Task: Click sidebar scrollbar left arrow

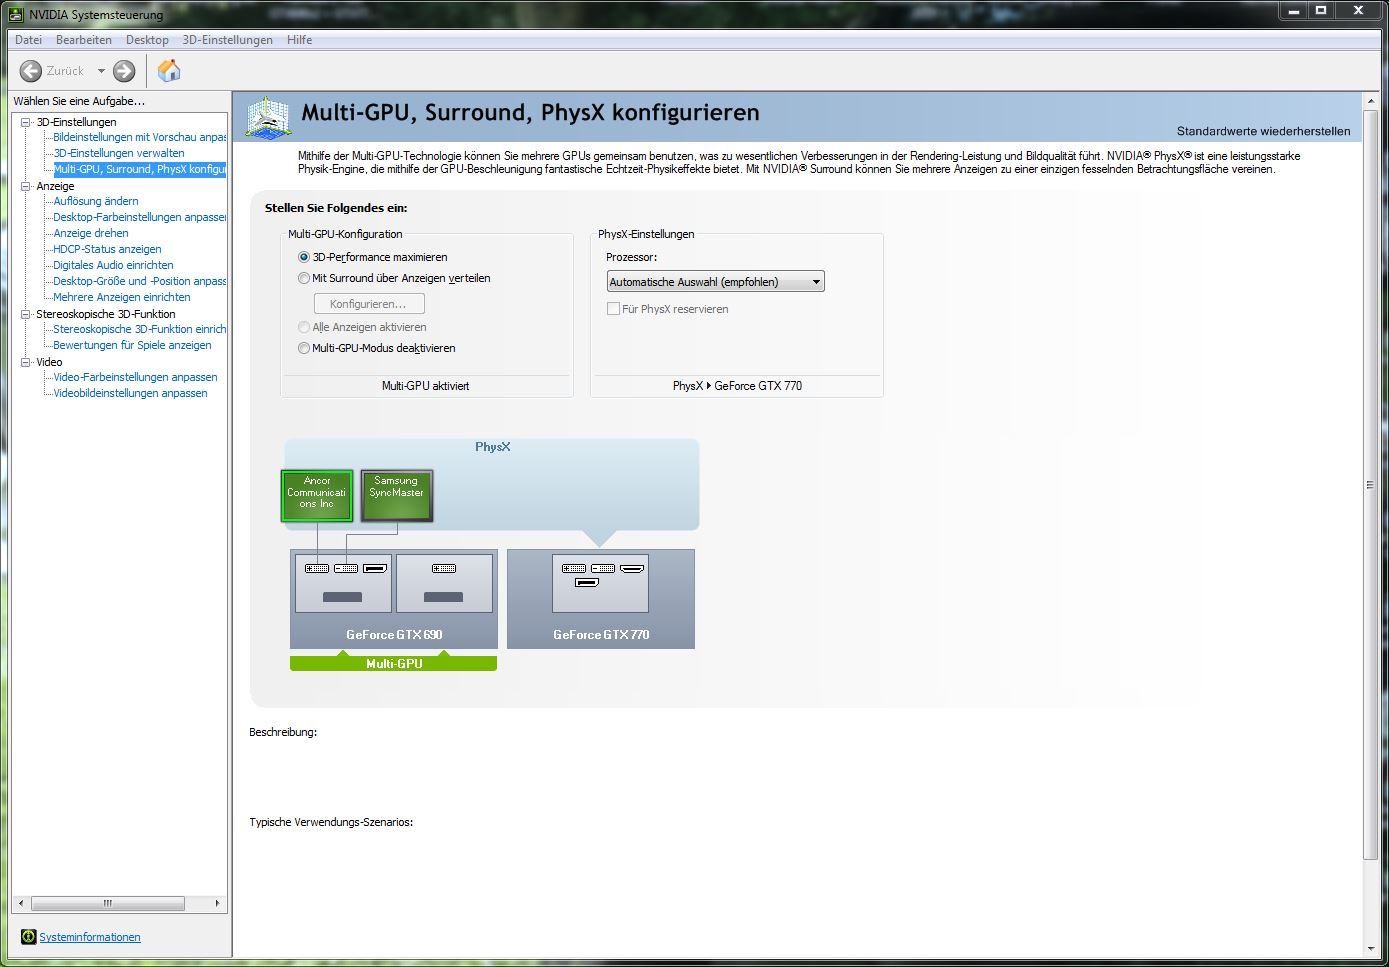Action: tap(21, 903)
